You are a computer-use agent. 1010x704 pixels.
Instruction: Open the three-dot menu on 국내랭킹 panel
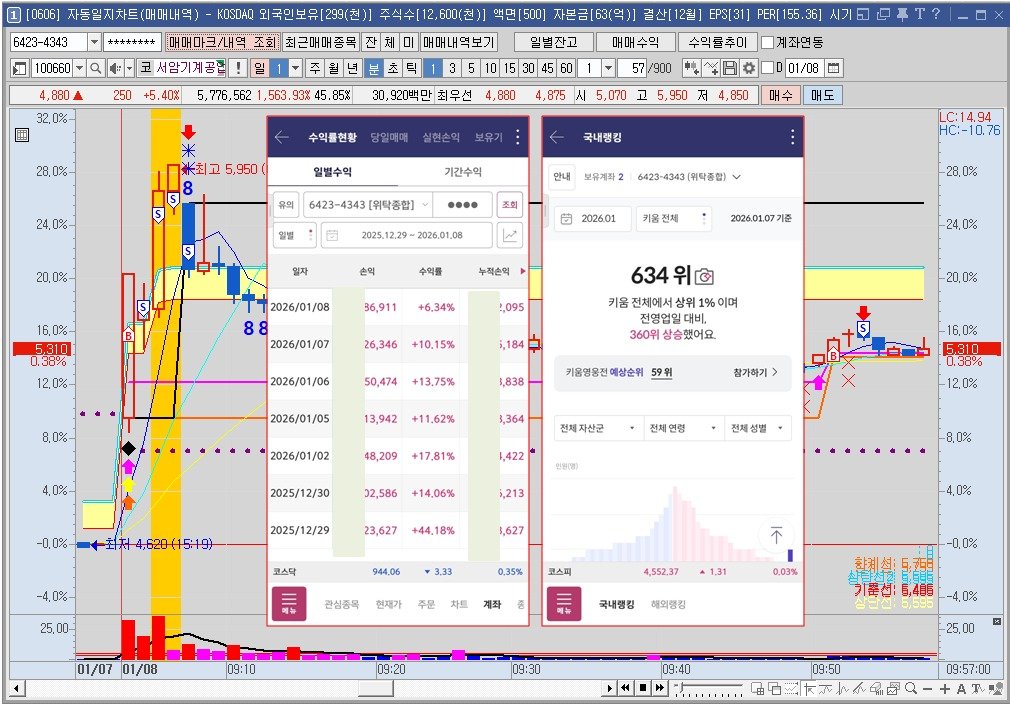[x=792, y=137]
